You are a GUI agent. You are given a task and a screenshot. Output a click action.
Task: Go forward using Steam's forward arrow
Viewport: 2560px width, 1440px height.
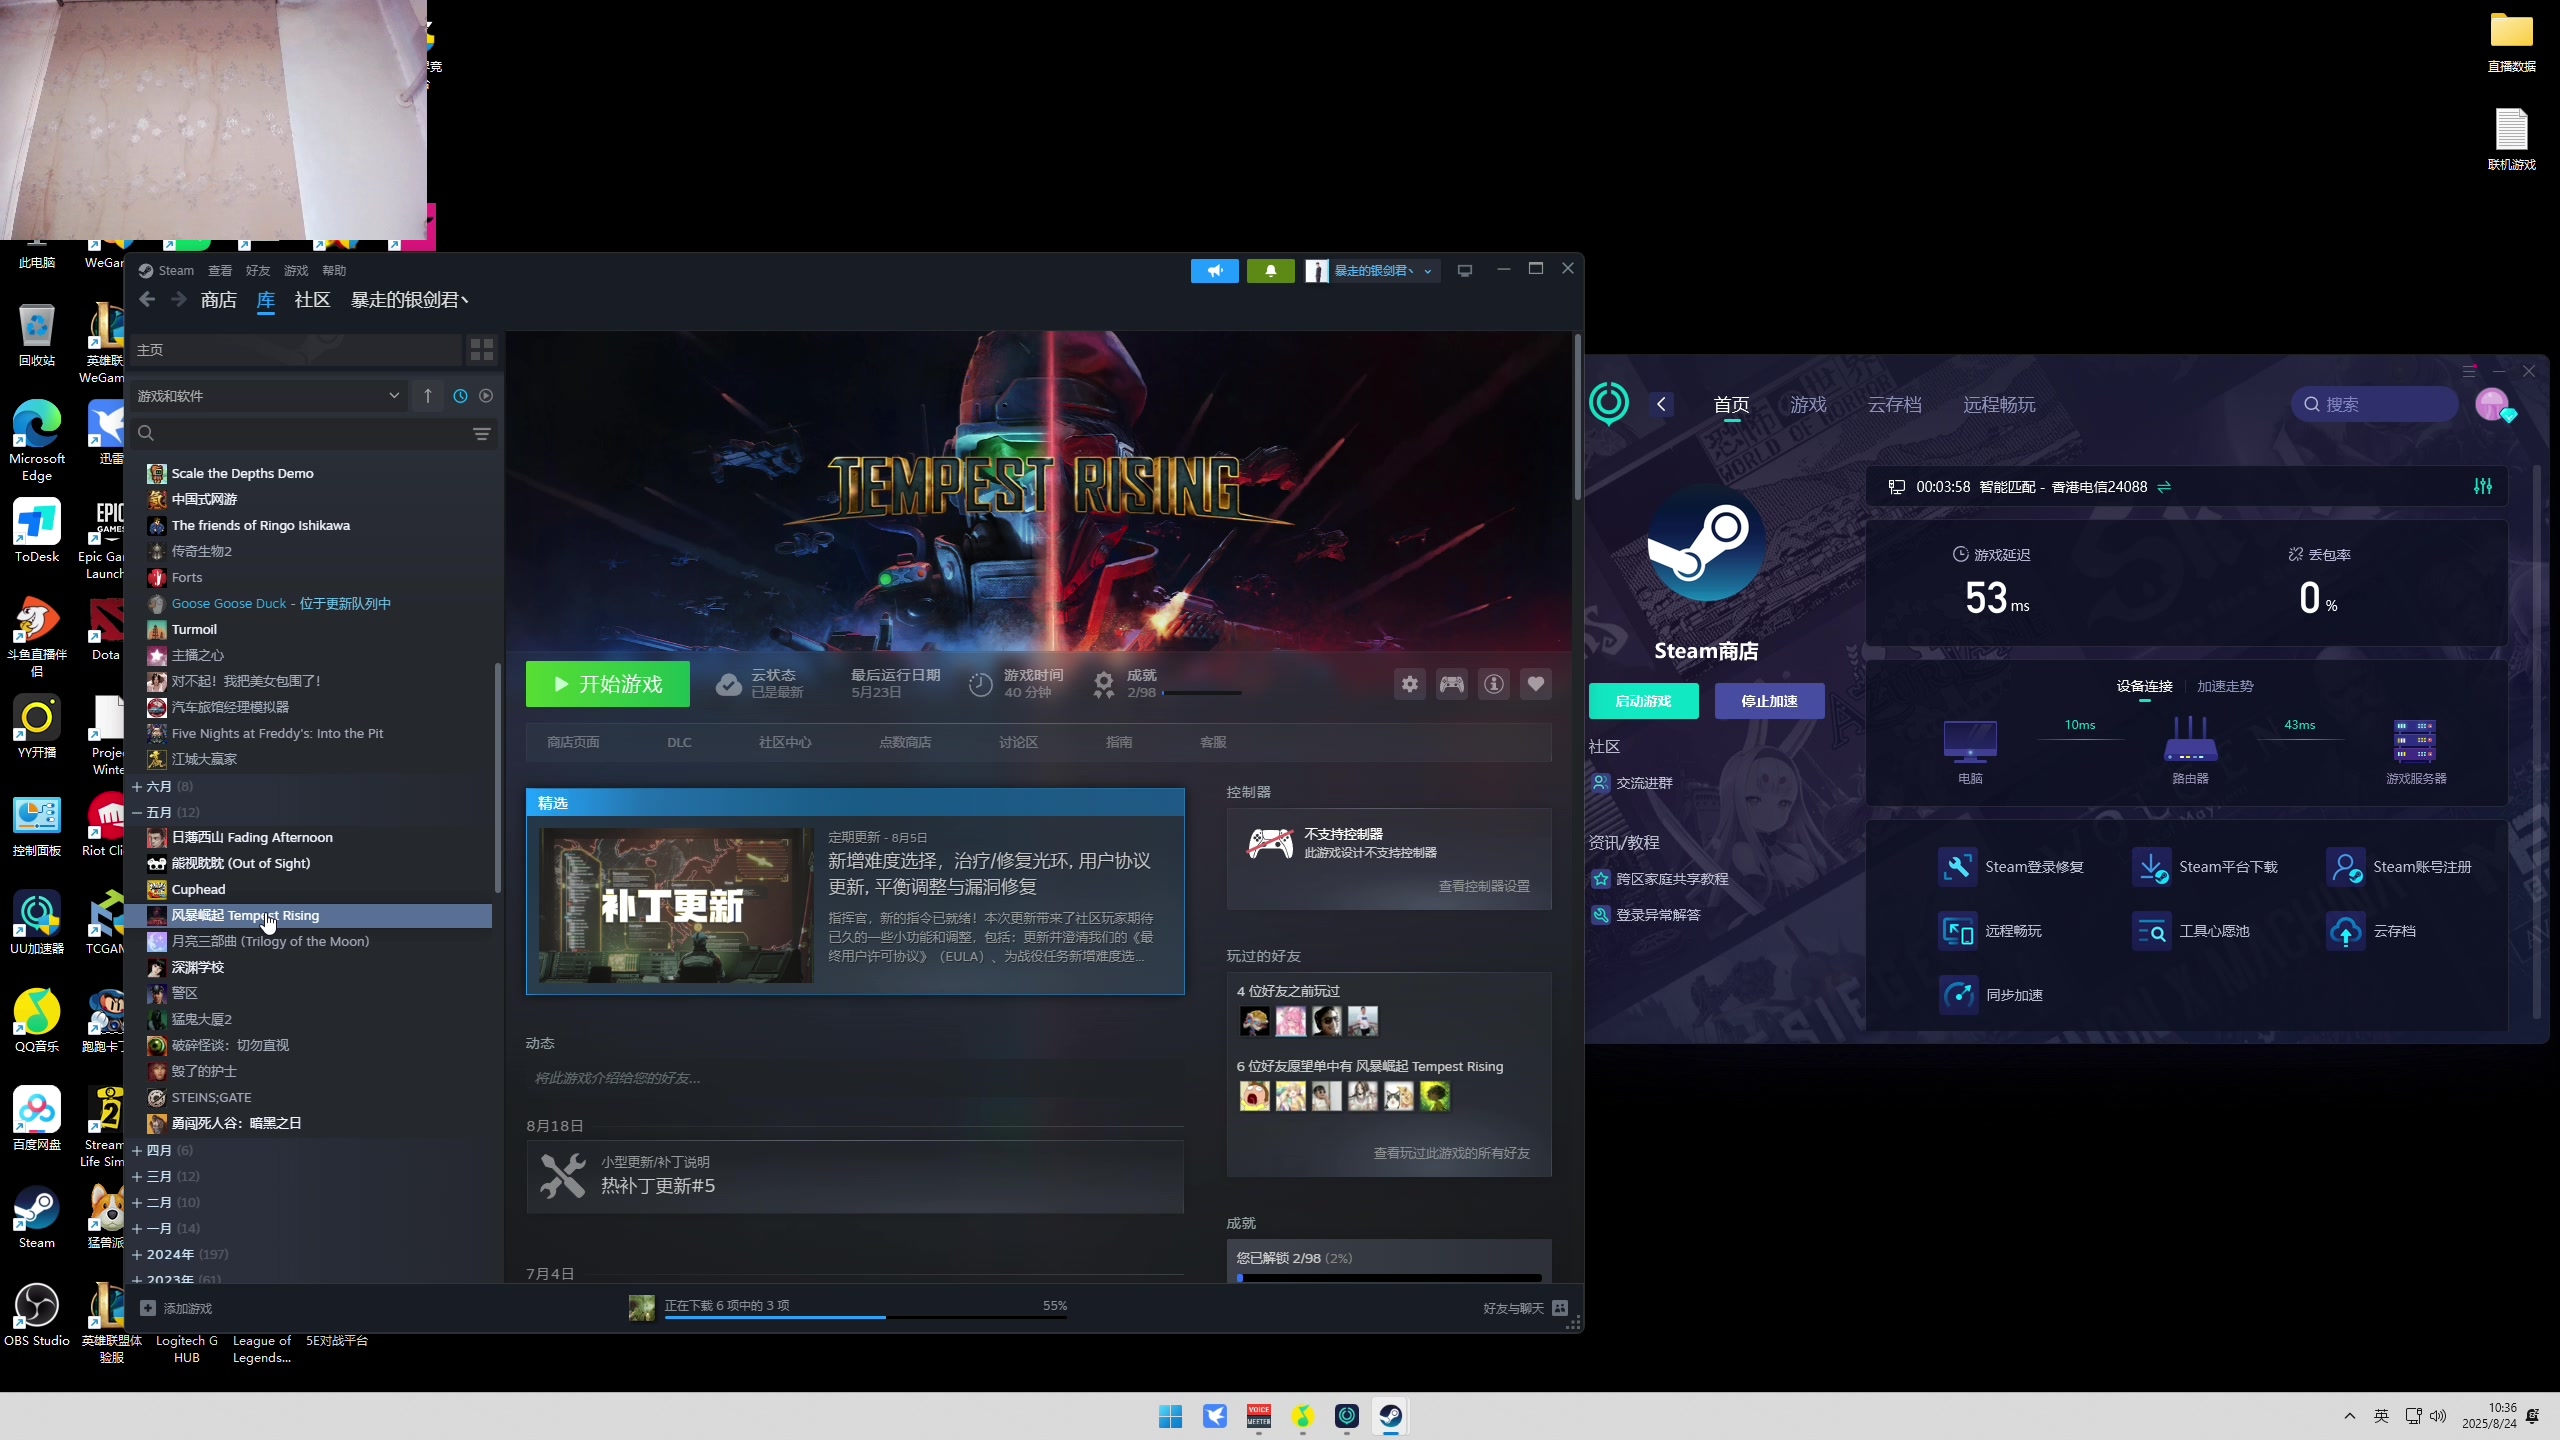pyautogui.click(x=179, y=300)
